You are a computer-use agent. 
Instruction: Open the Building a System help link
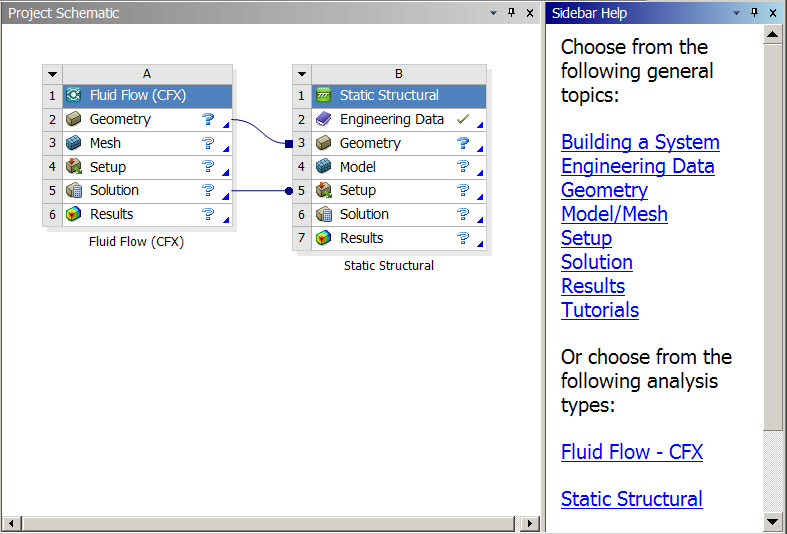coord(640,142)
